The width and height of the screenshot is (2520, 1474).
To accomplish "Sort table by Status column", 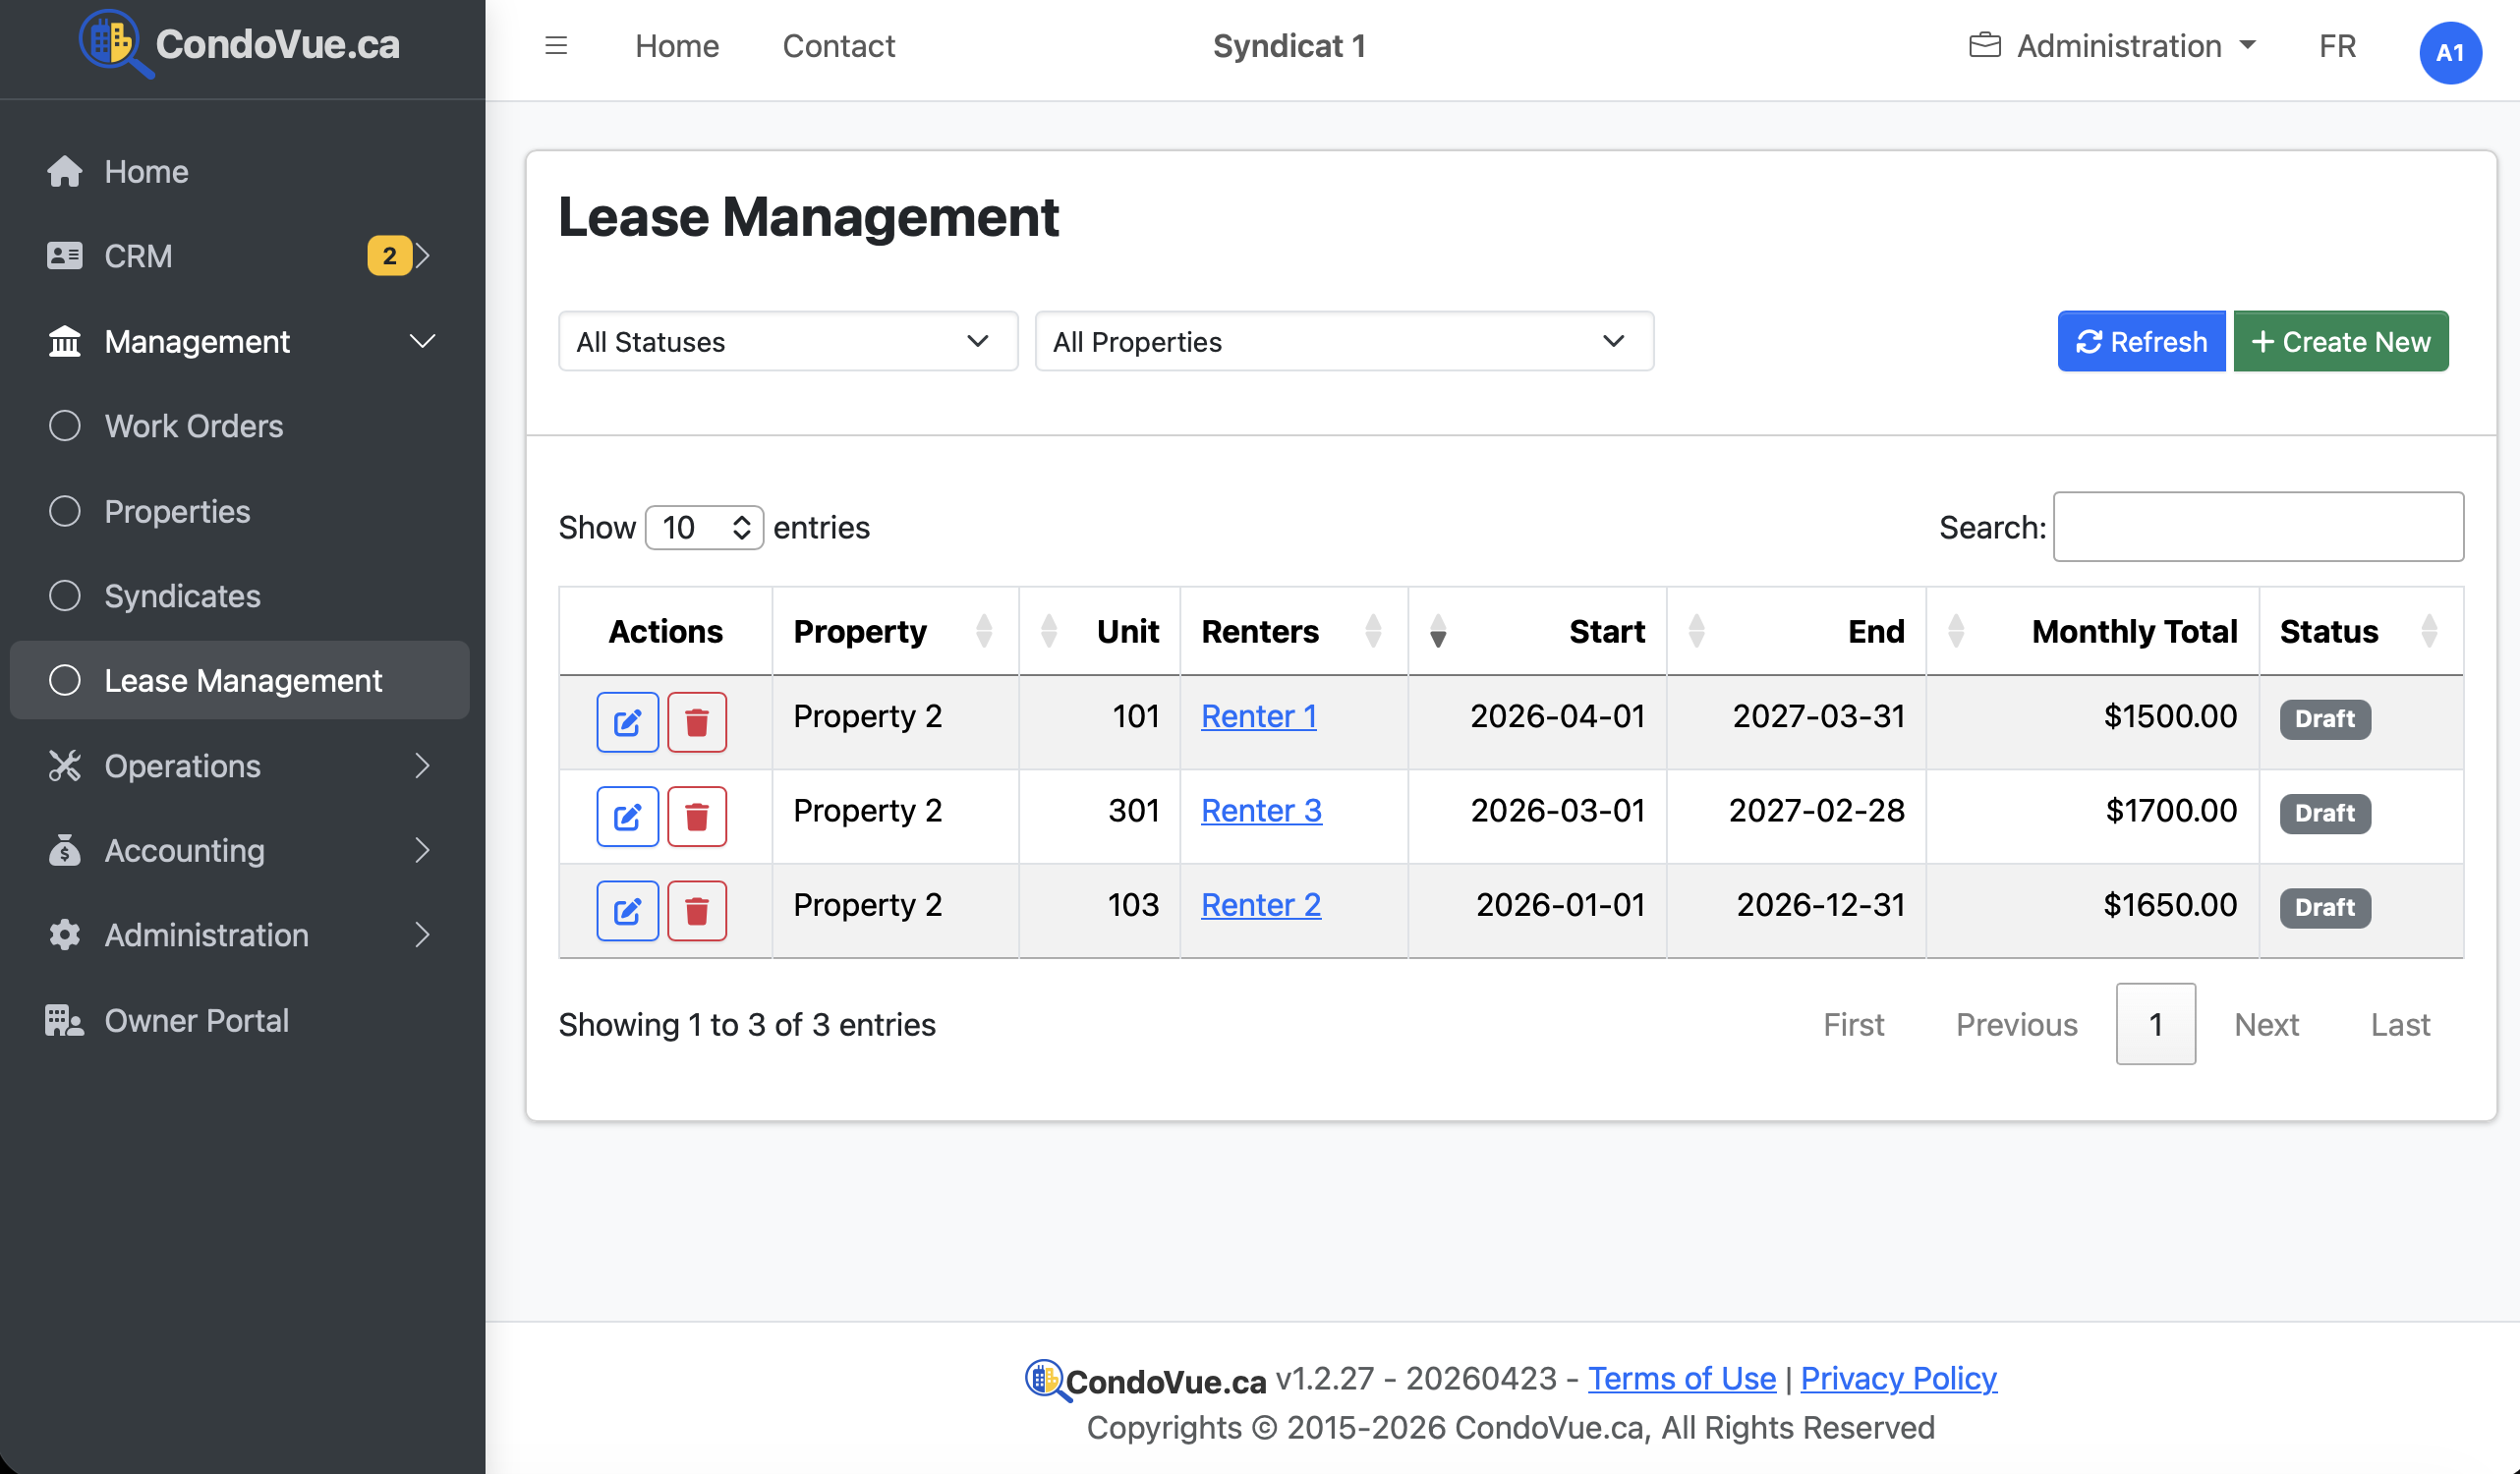I will [2360, 631].
